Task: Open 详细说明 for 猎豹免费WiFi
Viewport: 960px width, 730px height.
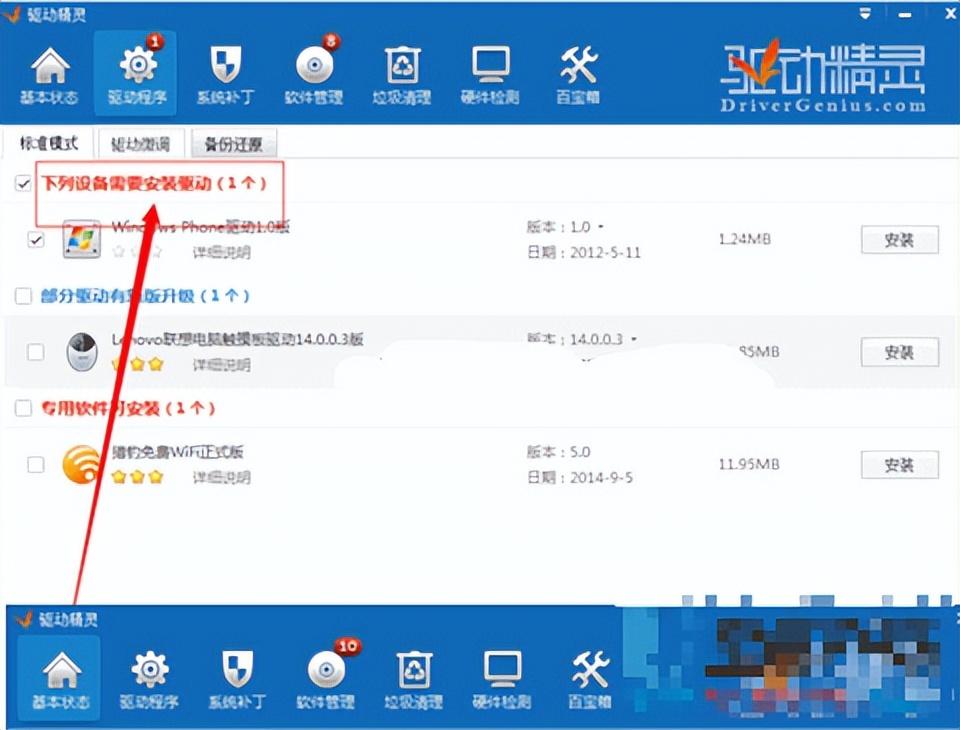Action: (x=222, y=477)
